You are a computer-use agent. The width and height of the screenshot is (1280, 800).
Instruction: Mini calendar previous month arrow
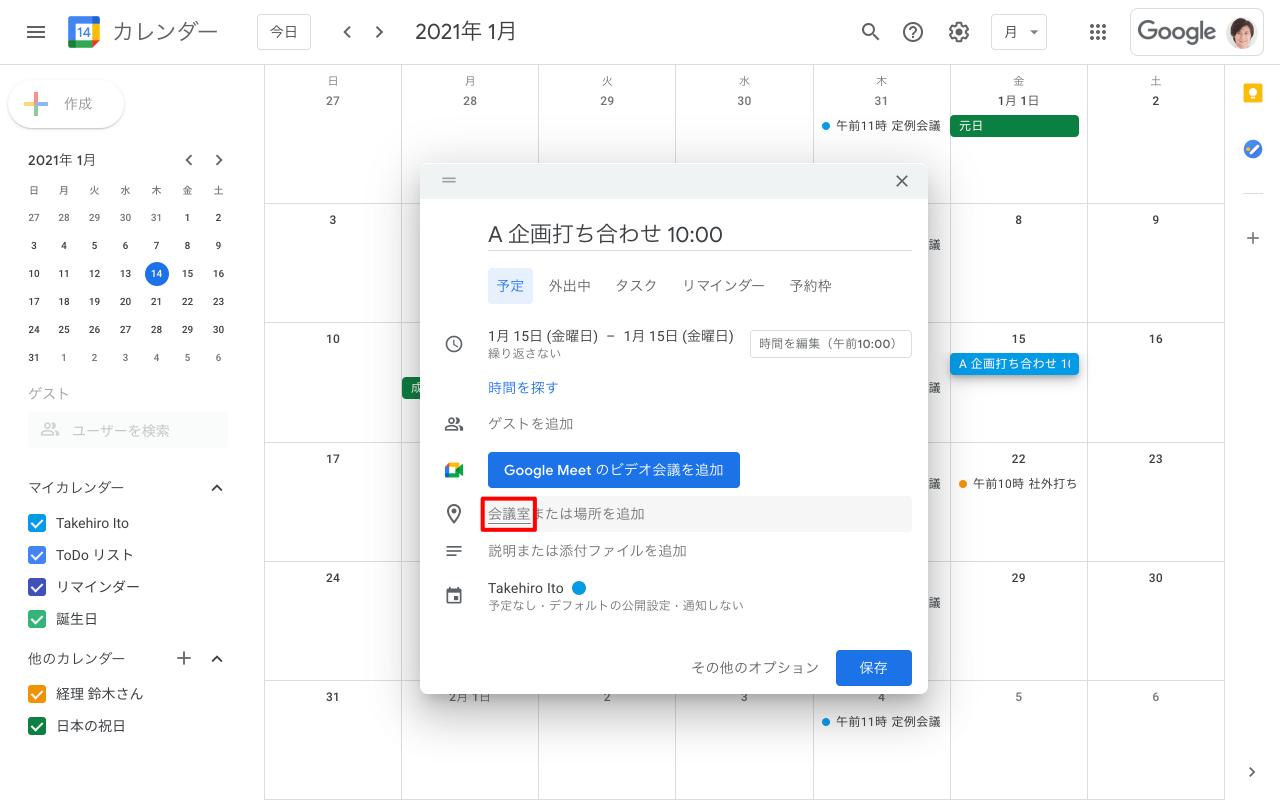[188, 160]
